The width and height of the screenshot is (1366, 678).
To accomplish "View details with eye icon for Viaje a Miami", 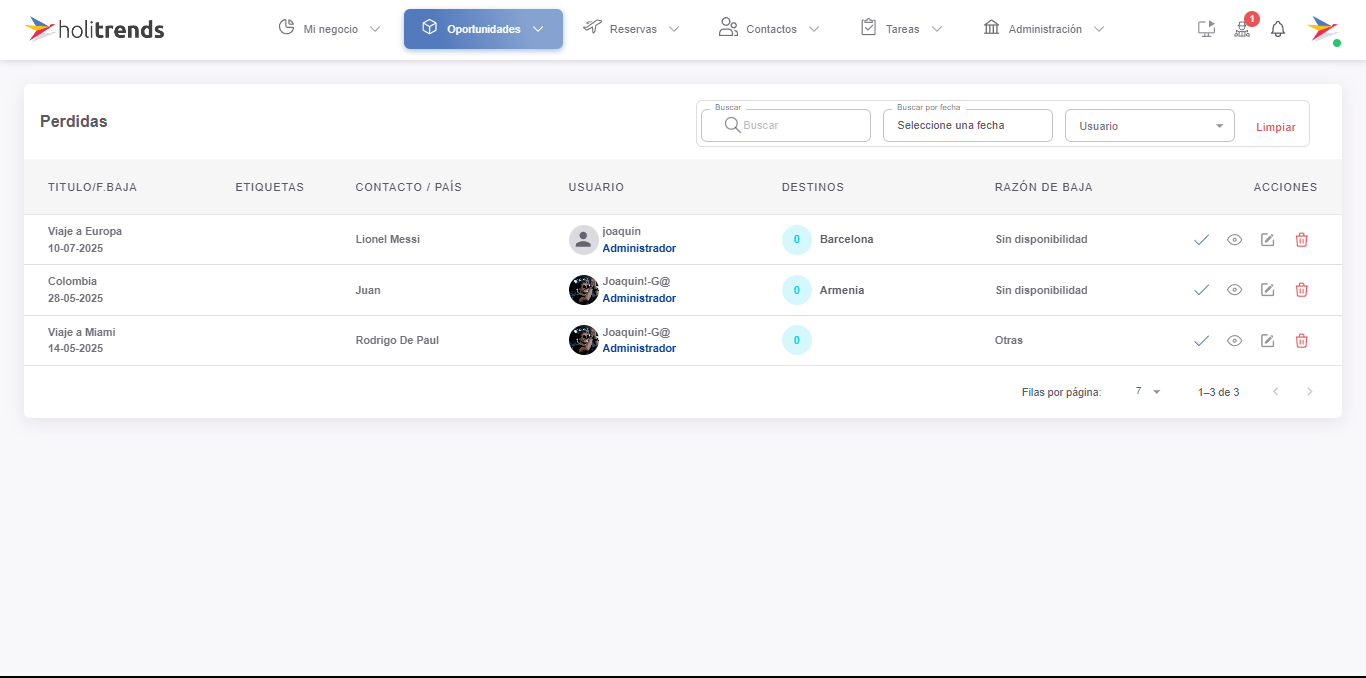I will click(x=1235, y=341).
